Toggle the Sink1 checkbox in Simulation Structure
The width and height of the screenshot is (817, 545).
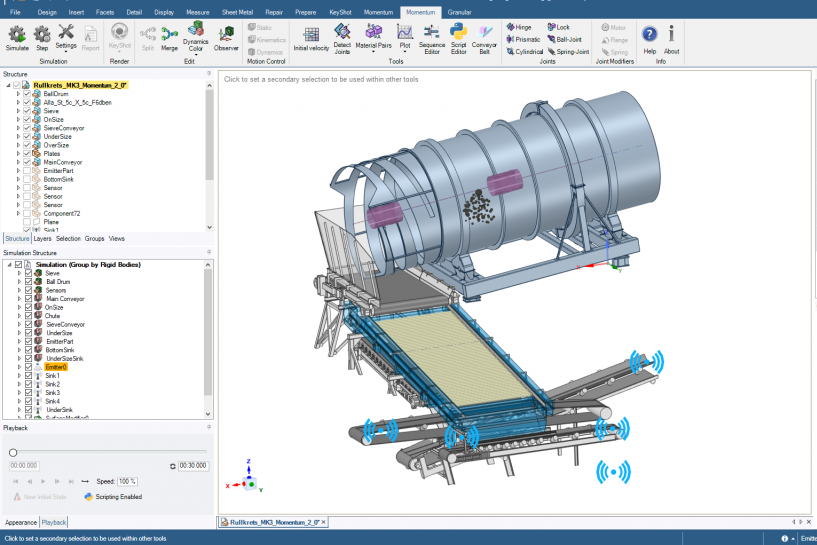[29, 376]
